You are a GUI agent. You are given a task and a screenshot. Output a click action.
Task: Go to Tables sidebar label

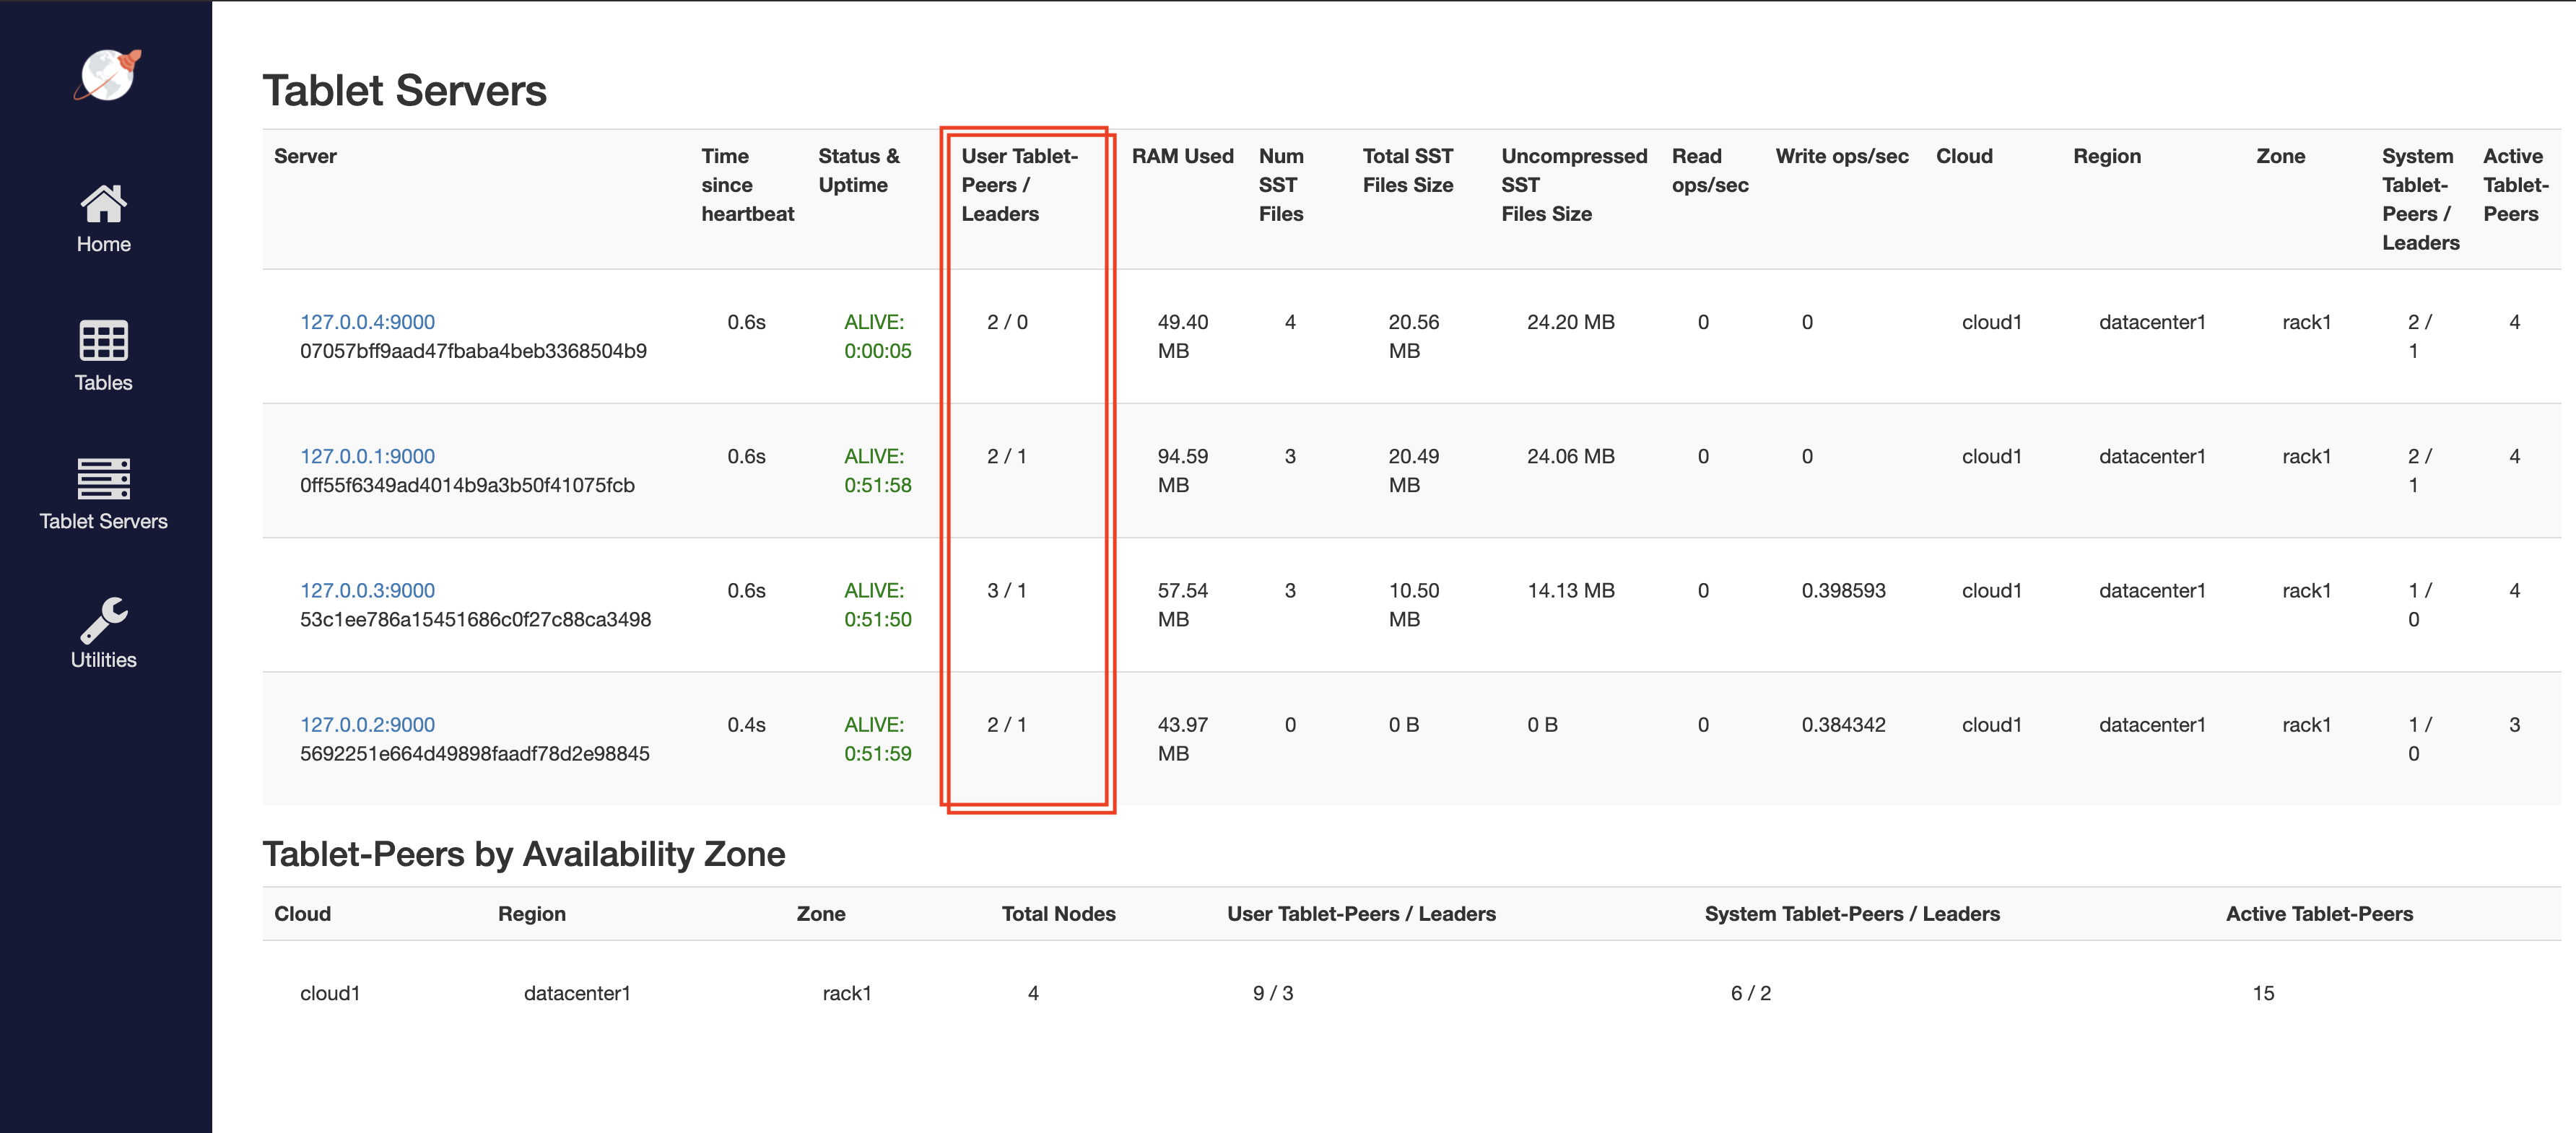103,383
